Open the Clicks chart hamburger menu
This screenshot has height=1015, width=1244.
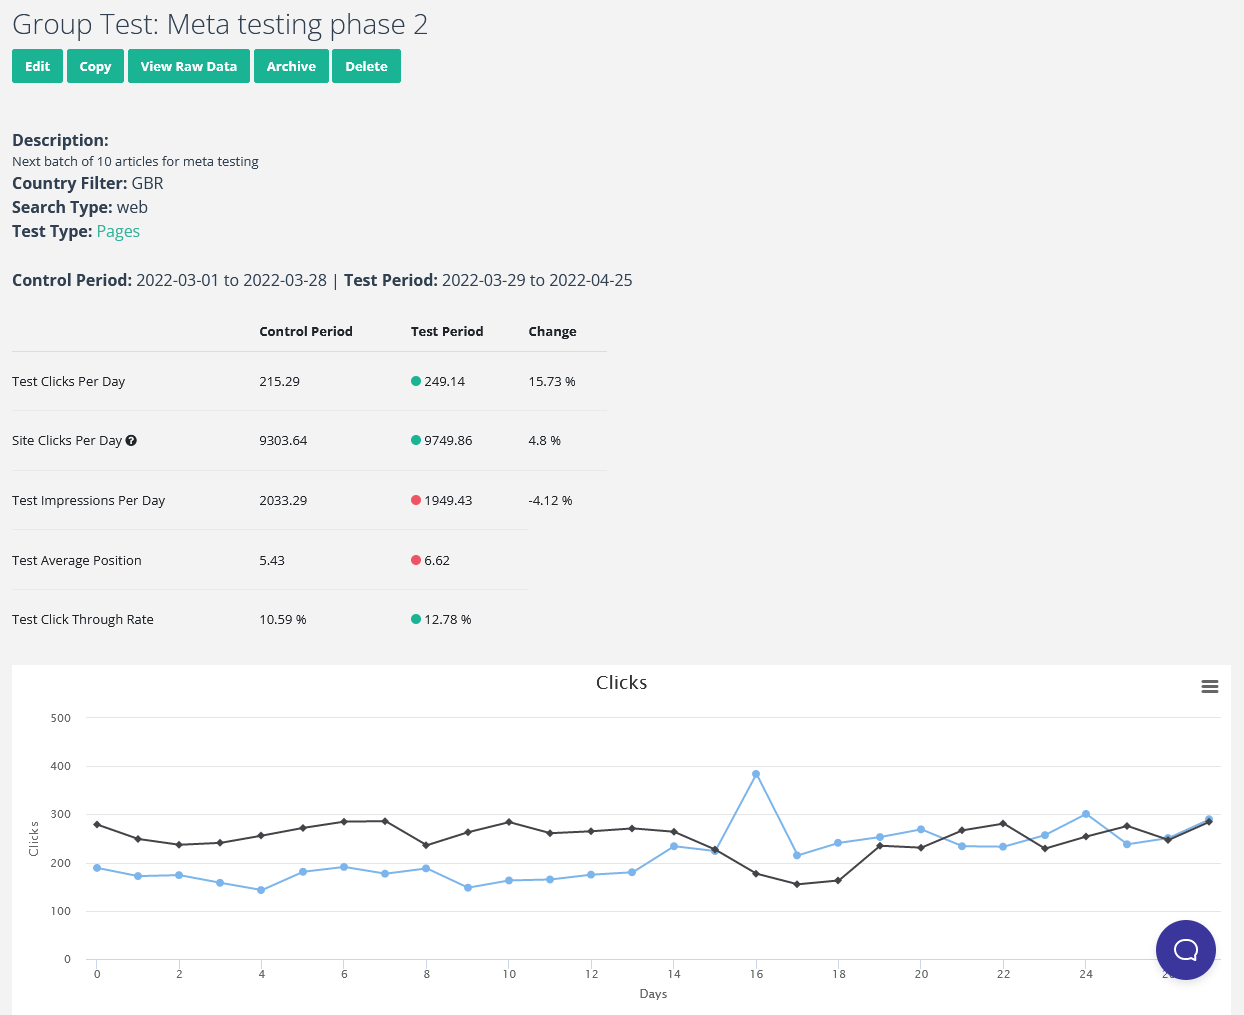click(x=1209, y=686)
